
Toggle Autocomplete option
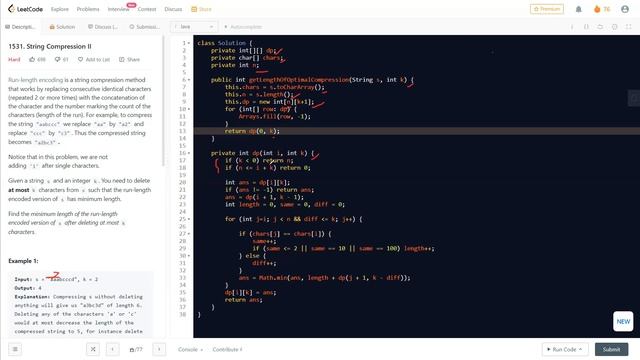243,27
